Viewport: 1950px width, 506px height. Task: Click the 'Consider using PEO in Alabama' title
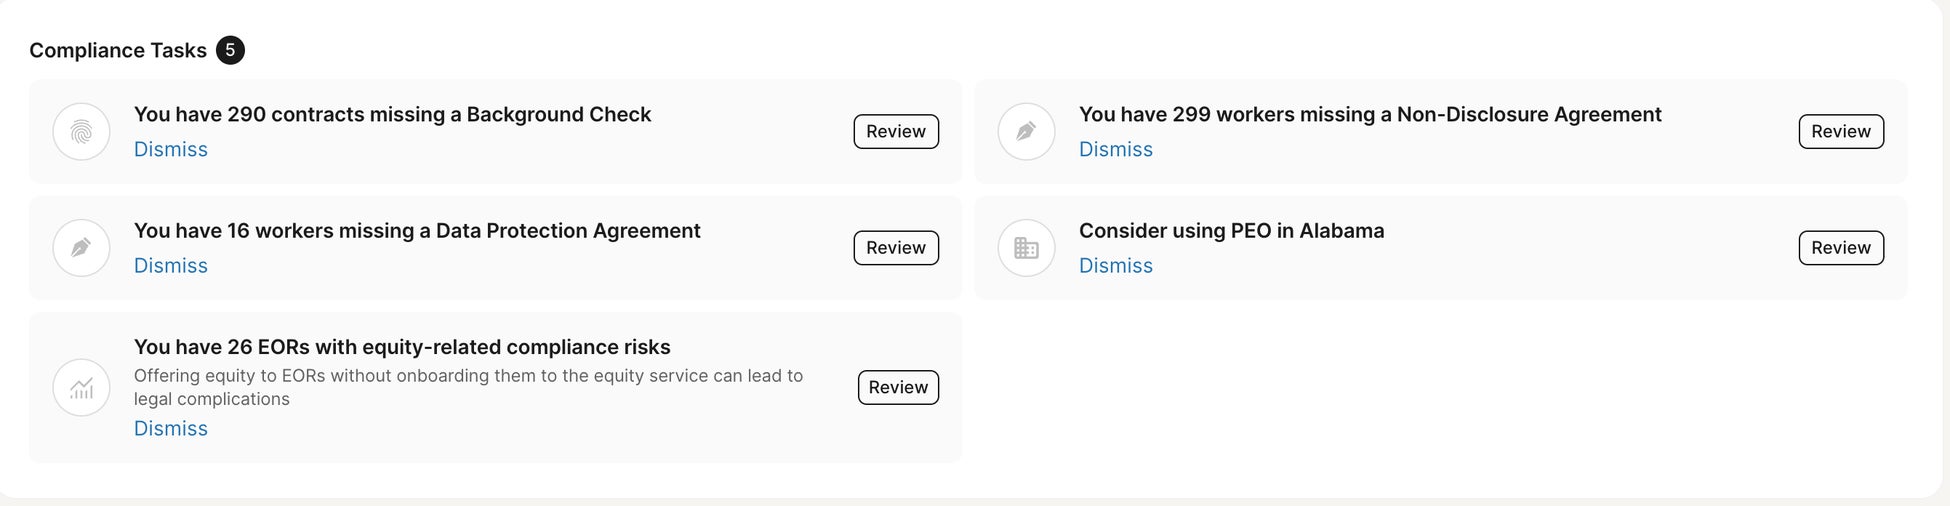(x=1231, y=231)
